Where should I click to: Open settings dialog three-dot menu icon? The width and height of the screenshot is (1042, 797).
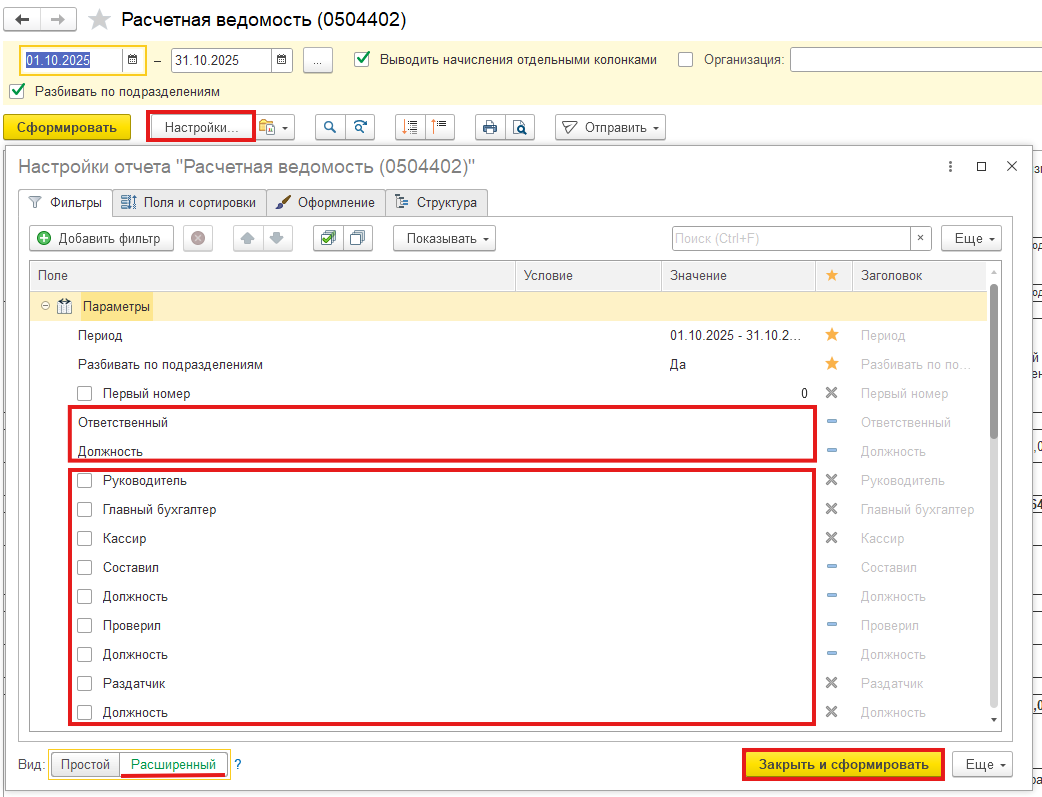(950, 166)
